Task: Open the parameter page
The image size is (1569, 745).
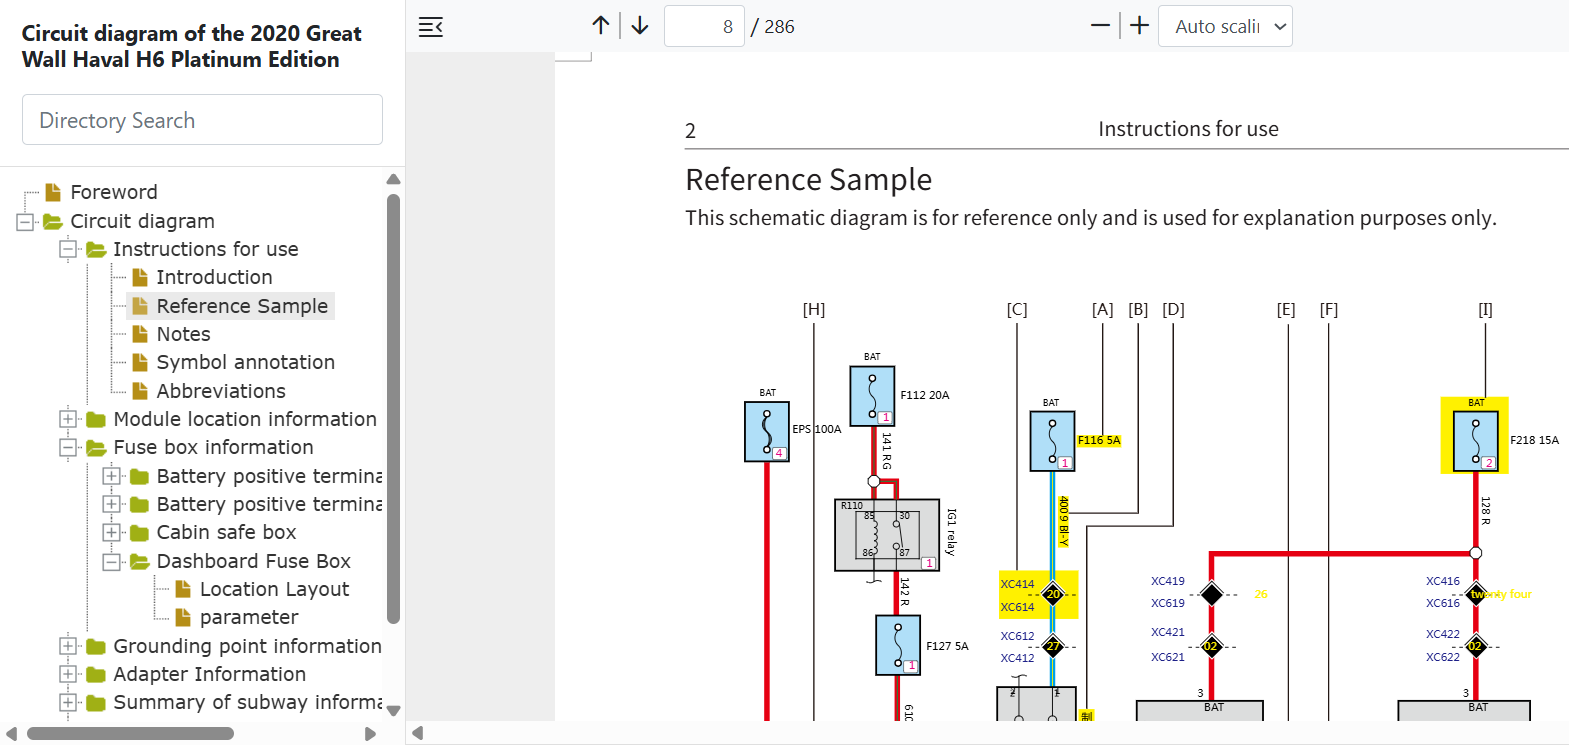Action: pos(249,617)
